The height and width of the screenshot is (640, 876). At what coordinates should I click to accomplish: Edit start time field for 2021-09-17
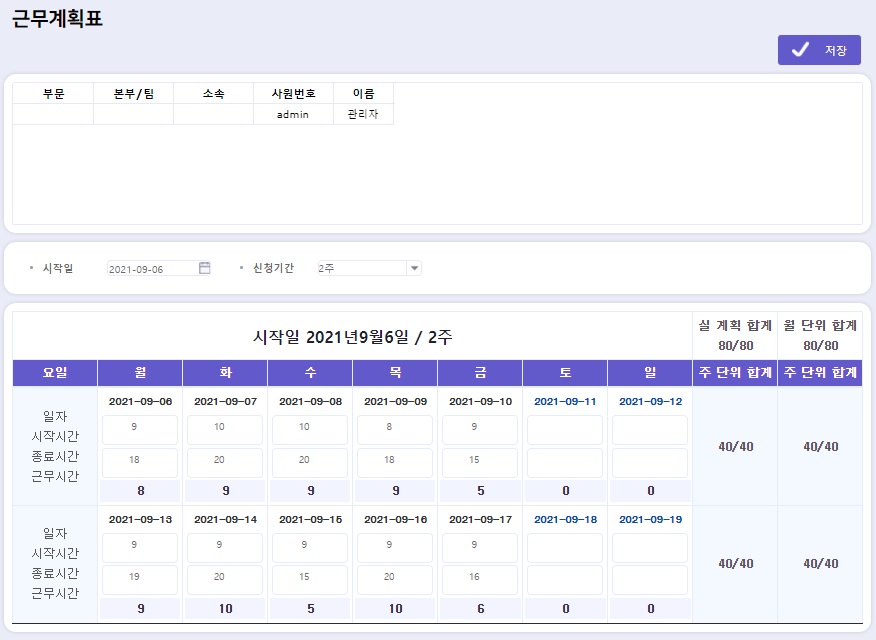coord(480,547)
